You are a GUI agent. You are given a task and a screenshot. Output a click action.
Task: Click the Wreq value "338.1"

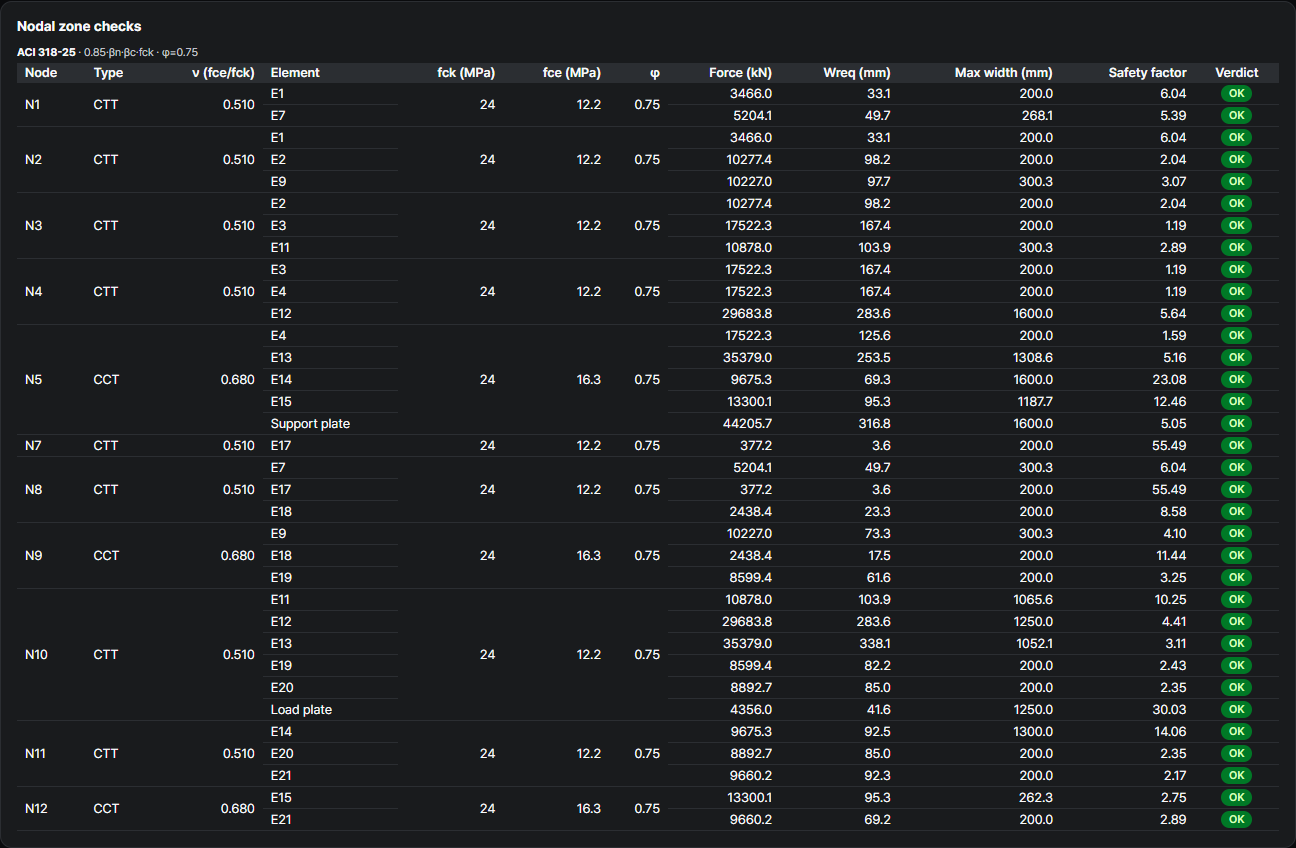point(875,644)
